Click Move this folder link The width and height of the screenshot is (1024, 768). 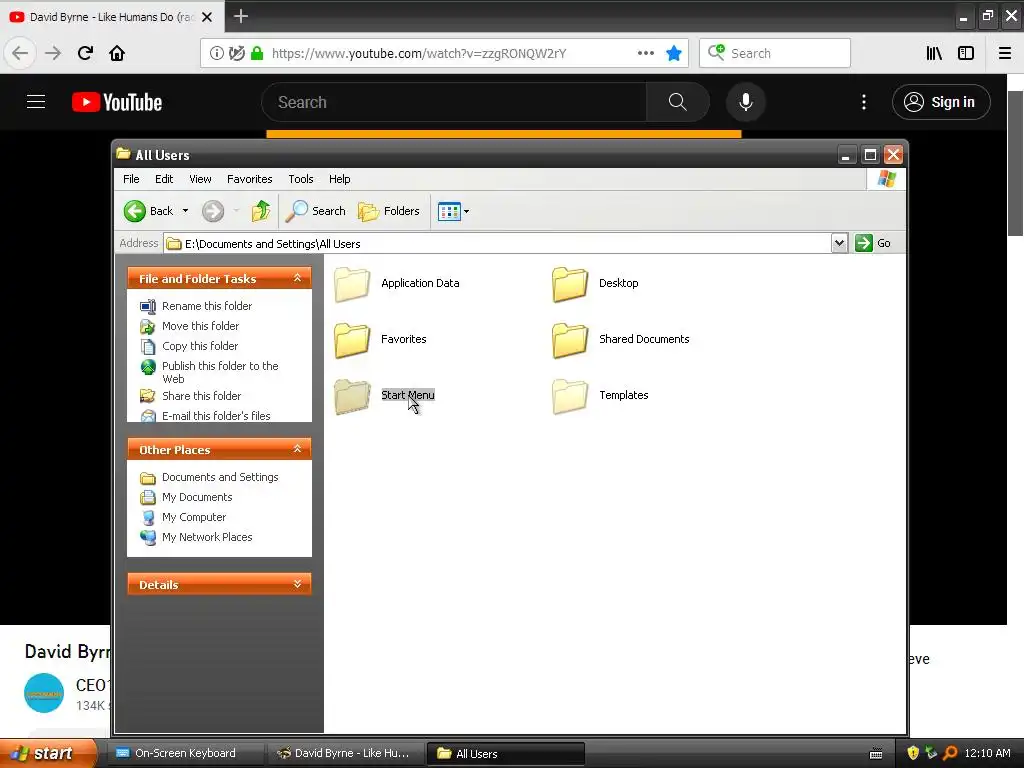click(200, 326)
